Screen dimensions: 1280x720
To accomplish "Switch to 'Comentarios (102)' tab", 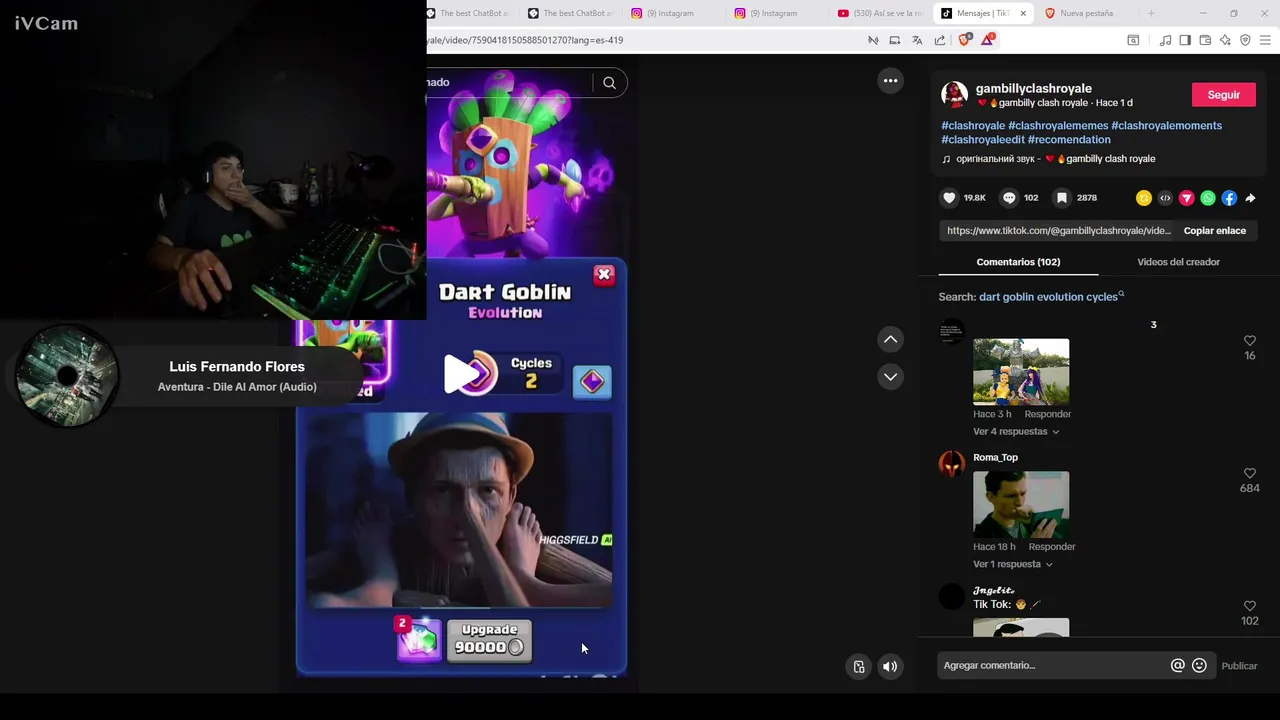I will click(1018, 262).
